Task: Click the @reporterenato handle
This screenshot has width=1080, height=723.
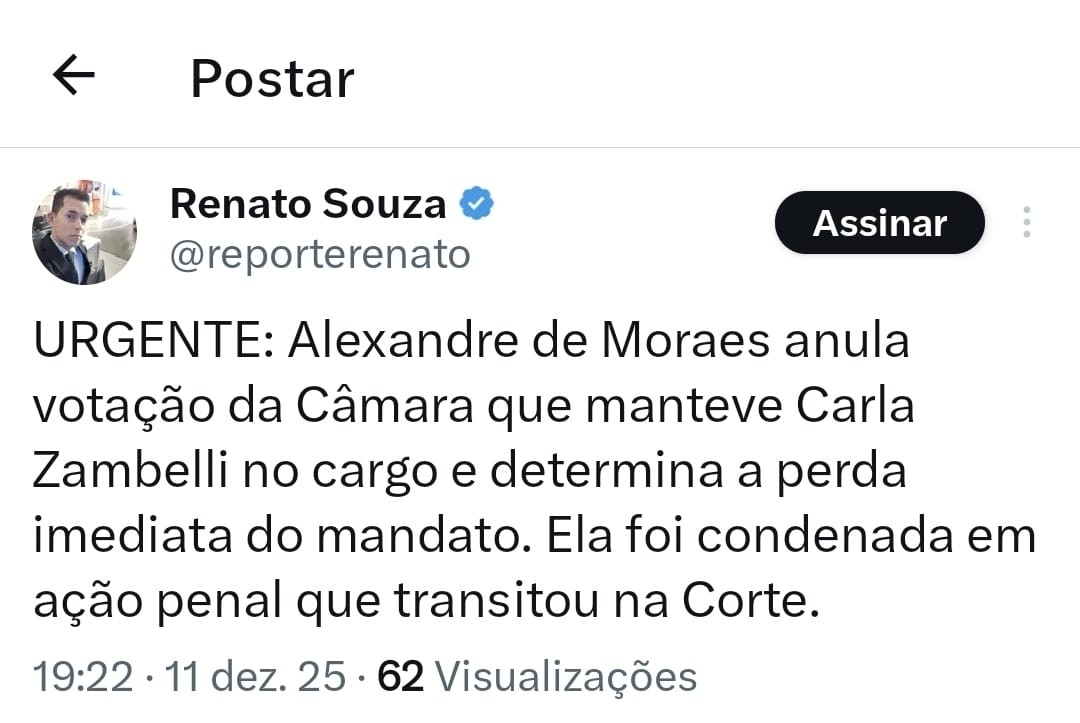Action: coord(320,255)
